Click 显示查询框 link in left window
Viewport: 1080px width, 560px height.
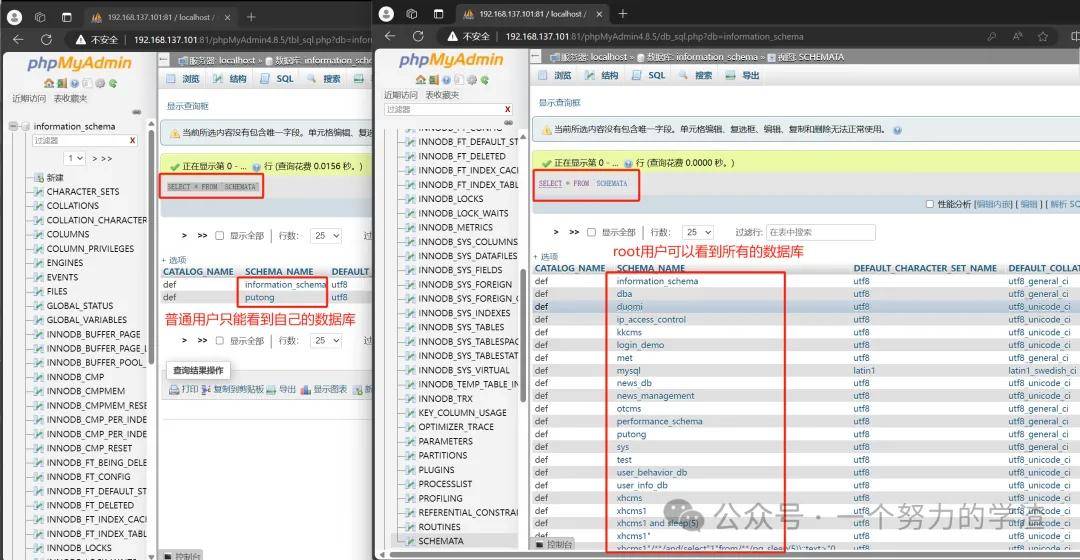pyautogui.click(x=187, y=106)
